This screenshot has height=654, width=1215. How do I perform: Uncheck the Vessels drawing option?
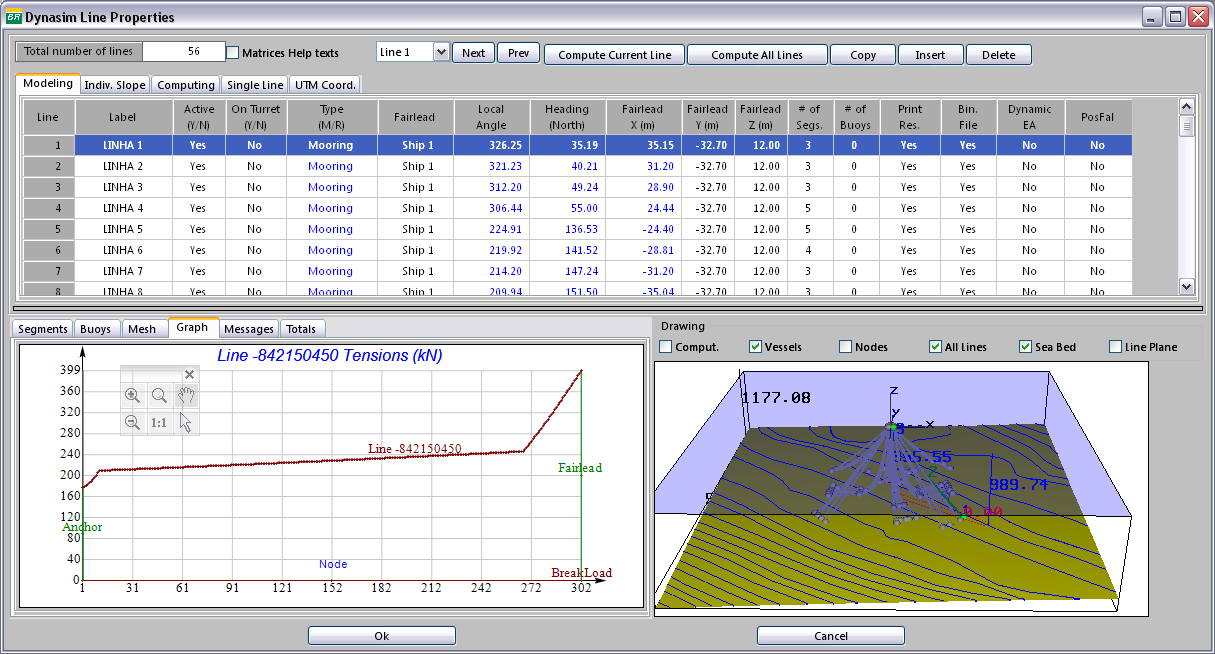(x=755, y=347)
